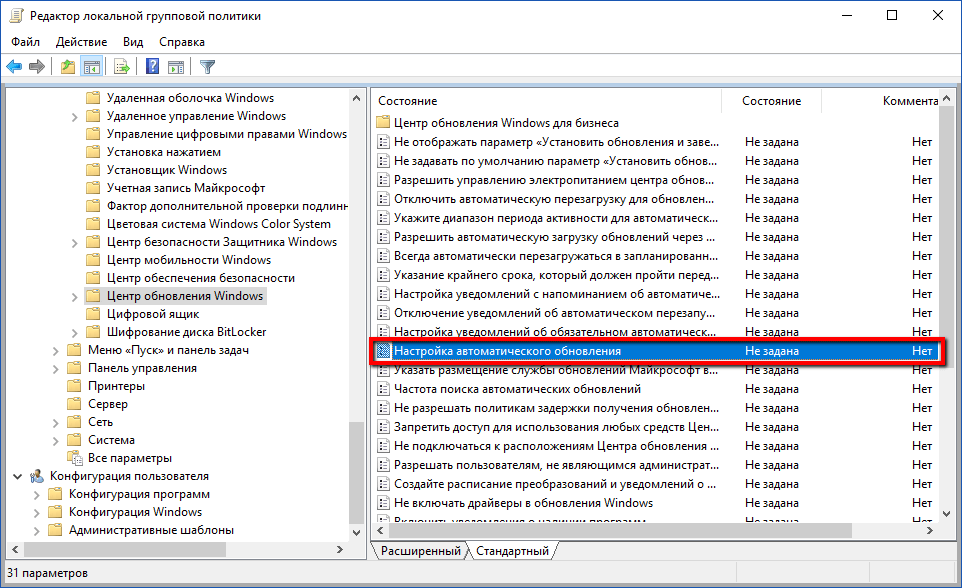Expand the Конфигурация программ node
The height and width of the screenshot is (588, 962).
[36, 494]
